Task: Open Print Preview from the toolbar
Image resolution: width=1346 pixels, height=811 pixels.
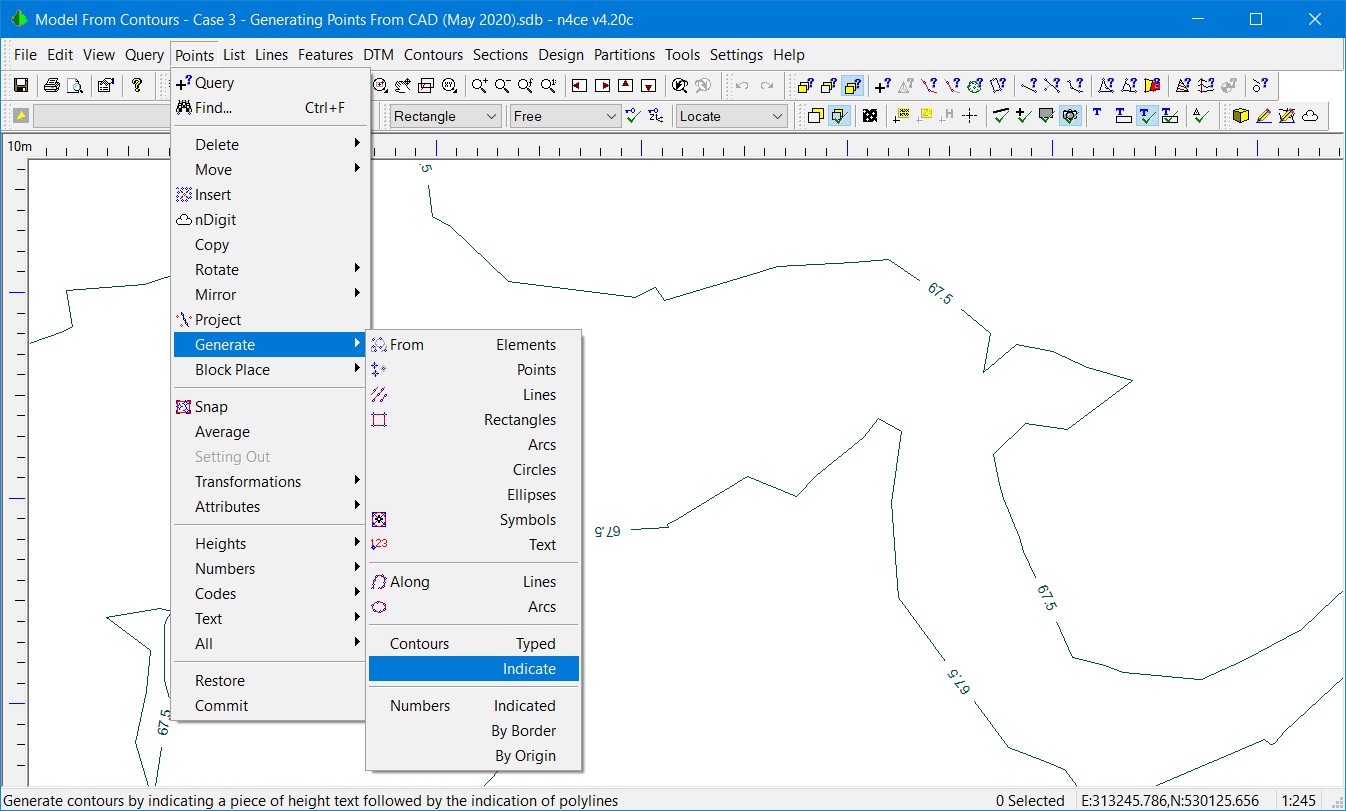Action: (76, 85)
